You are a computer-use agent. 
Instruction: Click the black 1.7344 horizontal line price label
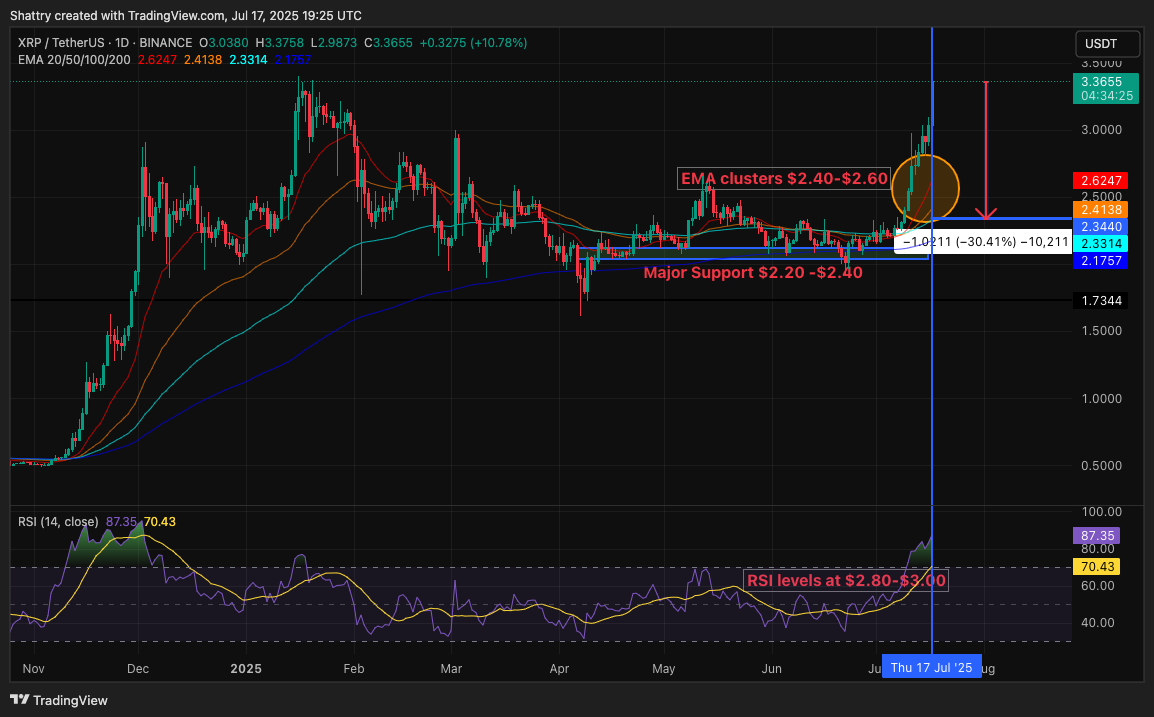pos(1099,300)
